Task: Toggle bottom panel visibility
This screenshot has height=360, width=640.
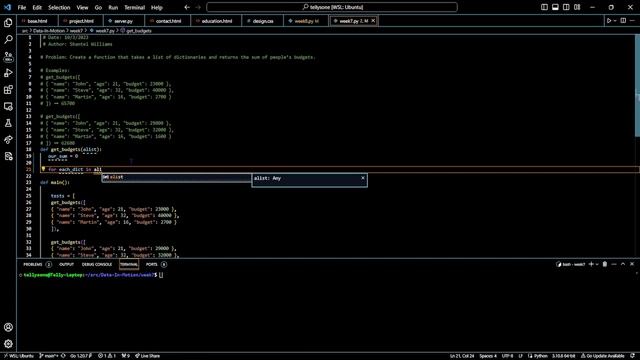Action: (555, 7)
